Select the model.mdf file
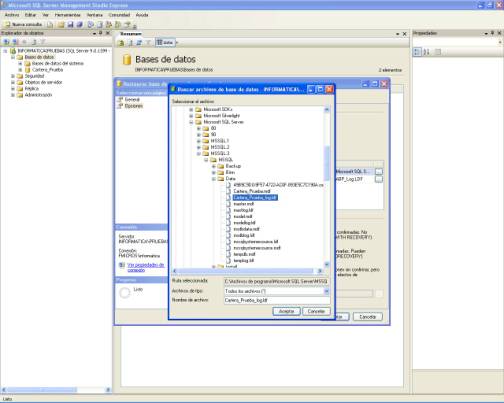Viewport: 504px width, 403px height. coord(243,217)
